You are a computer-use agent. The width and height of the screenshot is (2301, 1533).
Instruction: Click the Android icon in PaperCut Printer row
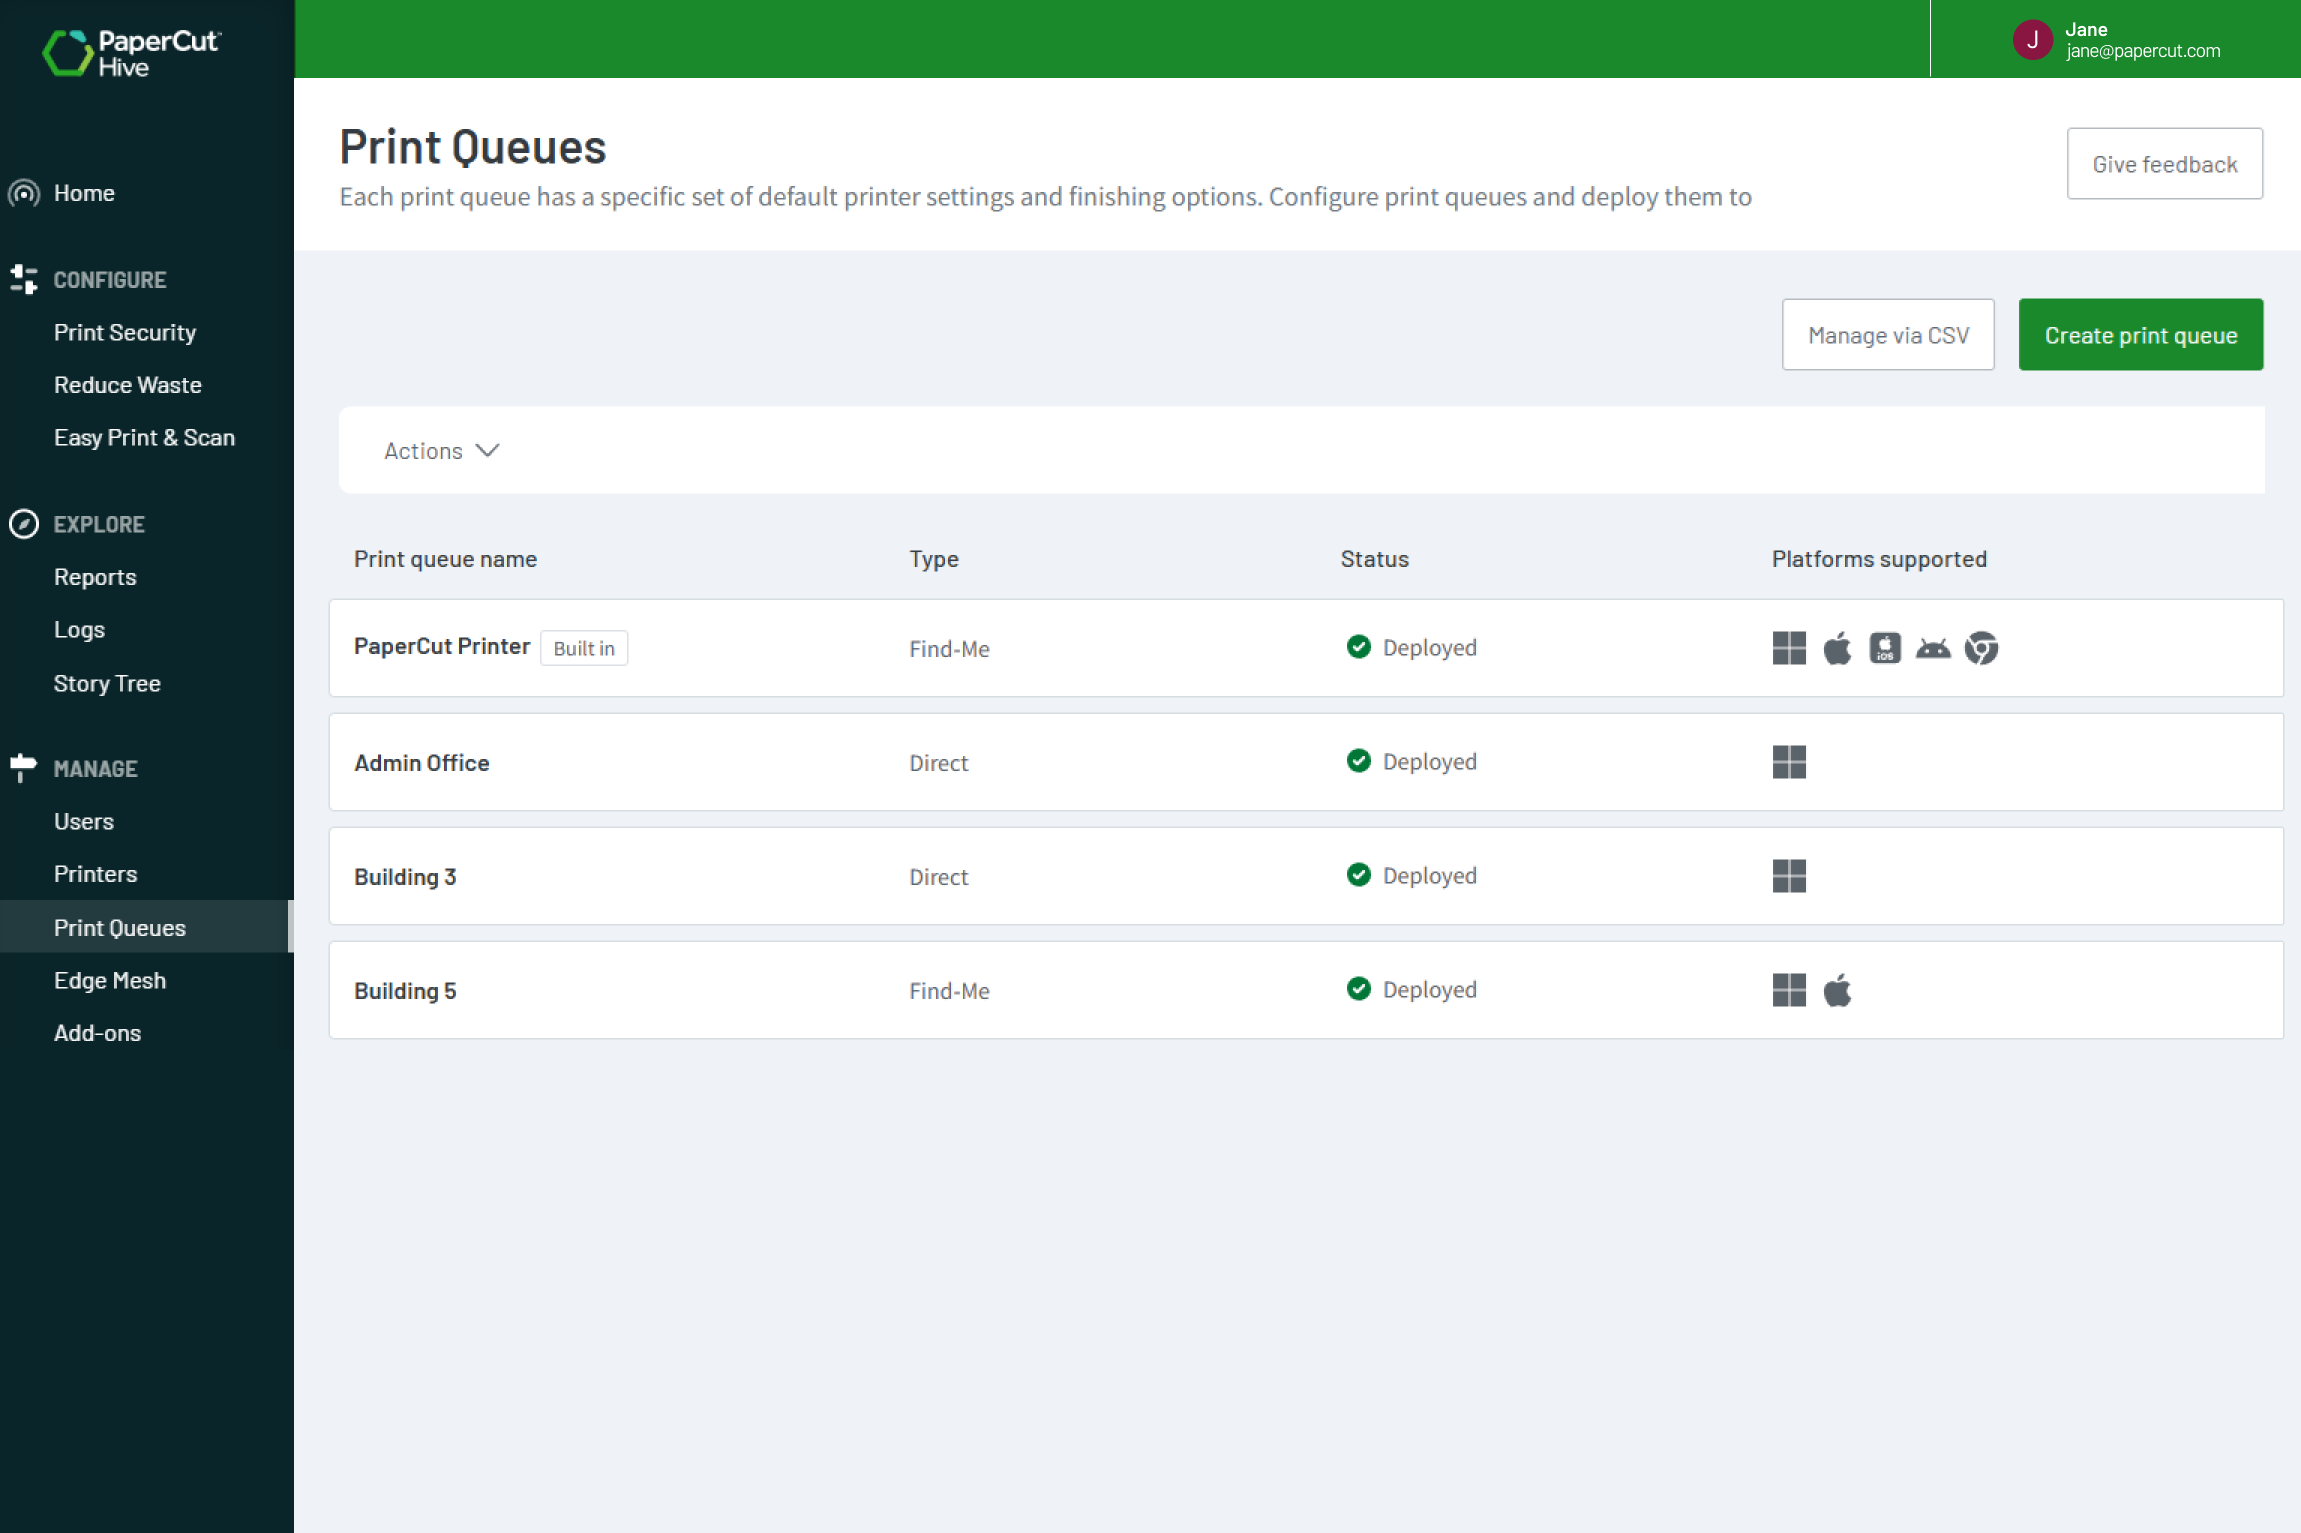pyautogui.click(x=1932, y=648)
